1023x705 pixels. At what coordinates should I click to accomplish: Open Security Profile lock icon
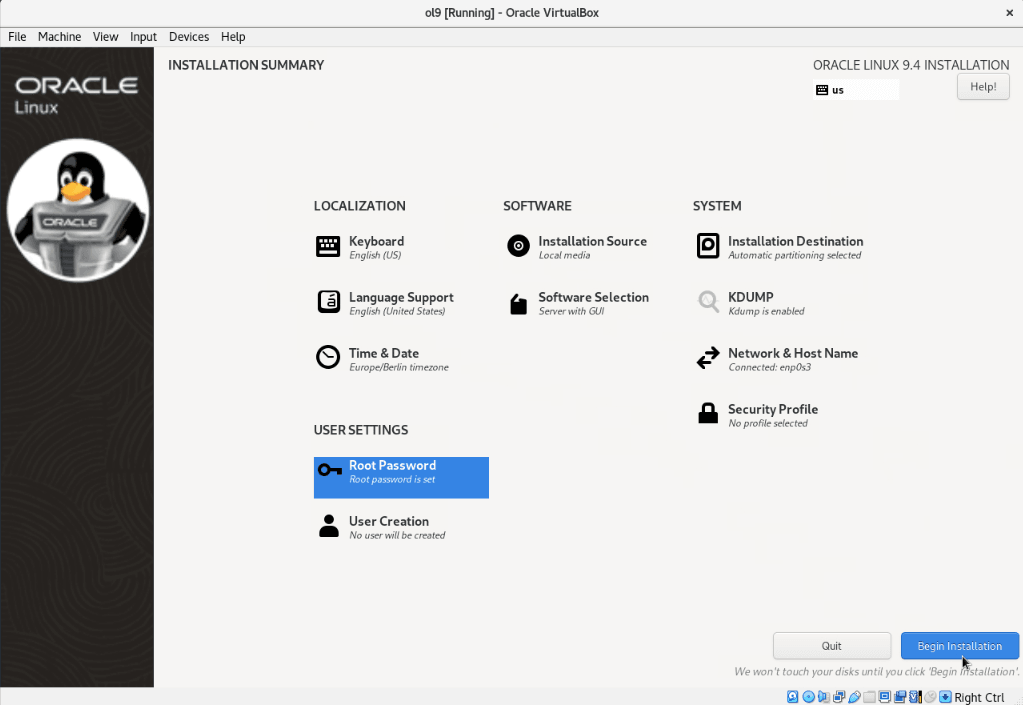(x=708, y=413)
